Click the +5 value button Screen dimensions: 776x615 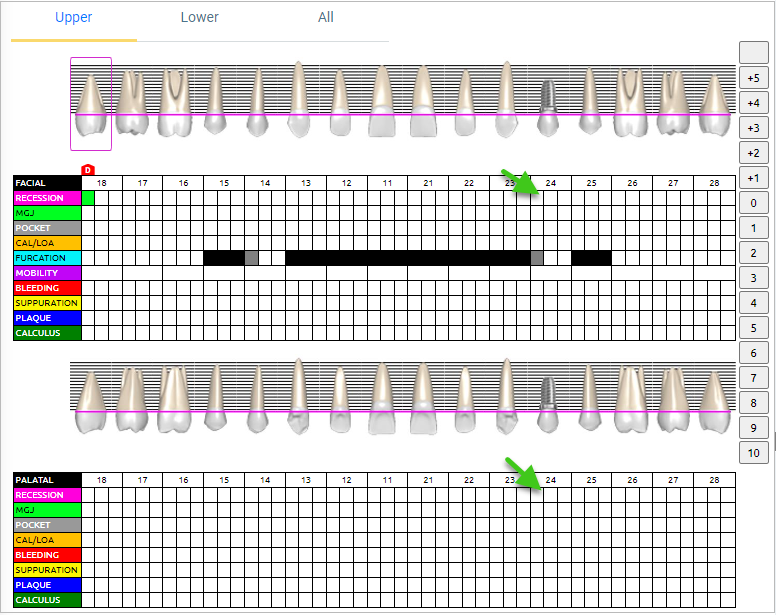753,78
